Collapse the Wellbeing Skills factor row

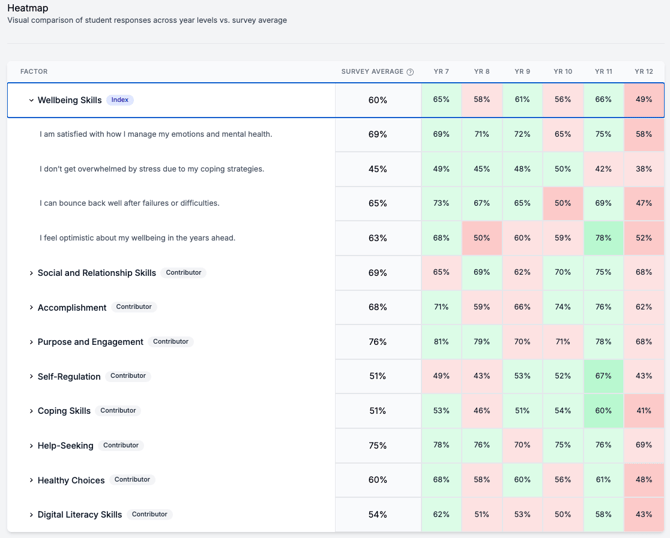point(31,100)
